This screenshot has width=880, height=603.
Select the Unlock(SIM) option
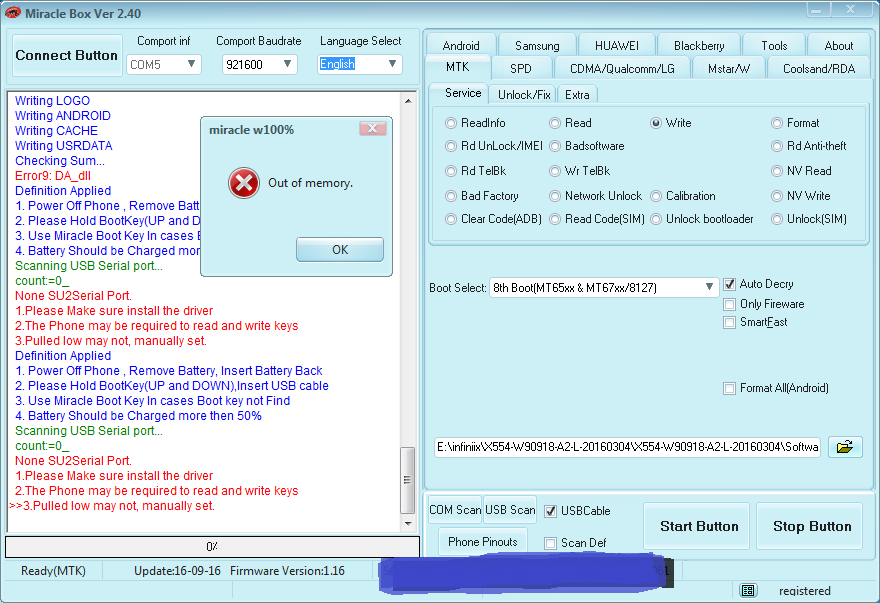(x=777, y=219)
